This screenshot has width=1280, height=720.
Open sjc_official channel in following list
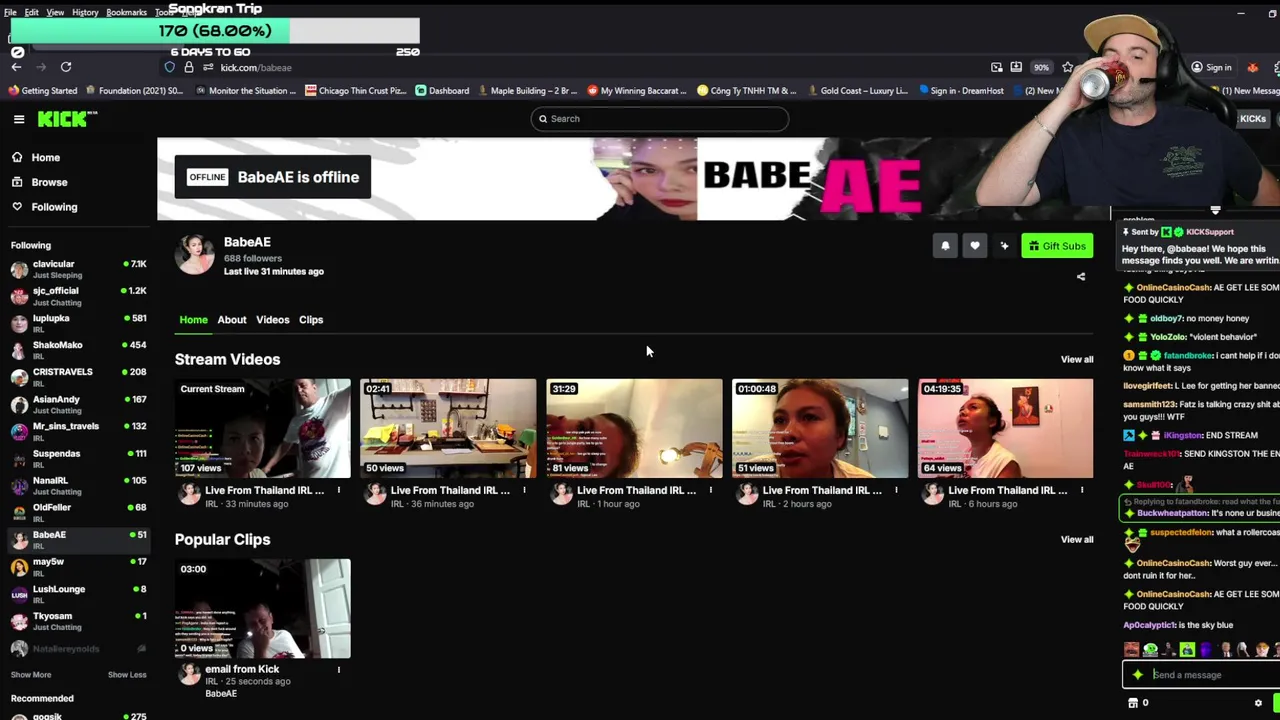coord(78,296)
